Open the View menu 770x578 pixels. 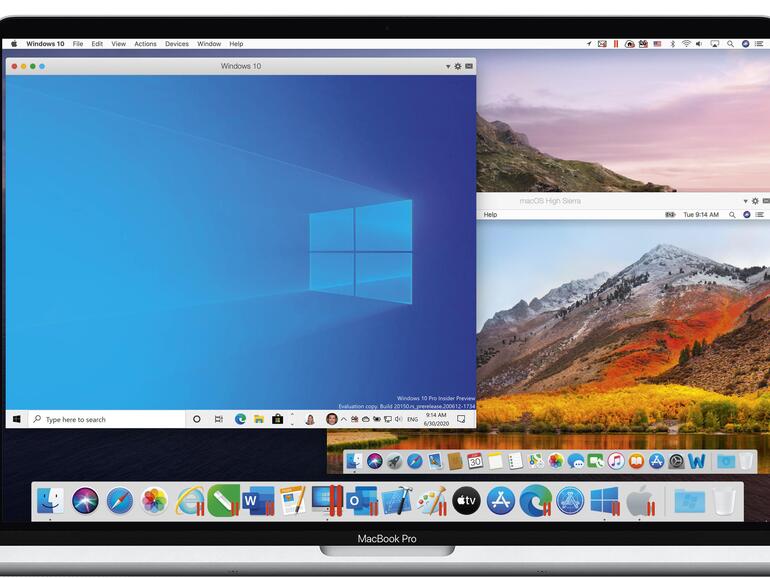(x=118, y=44)
